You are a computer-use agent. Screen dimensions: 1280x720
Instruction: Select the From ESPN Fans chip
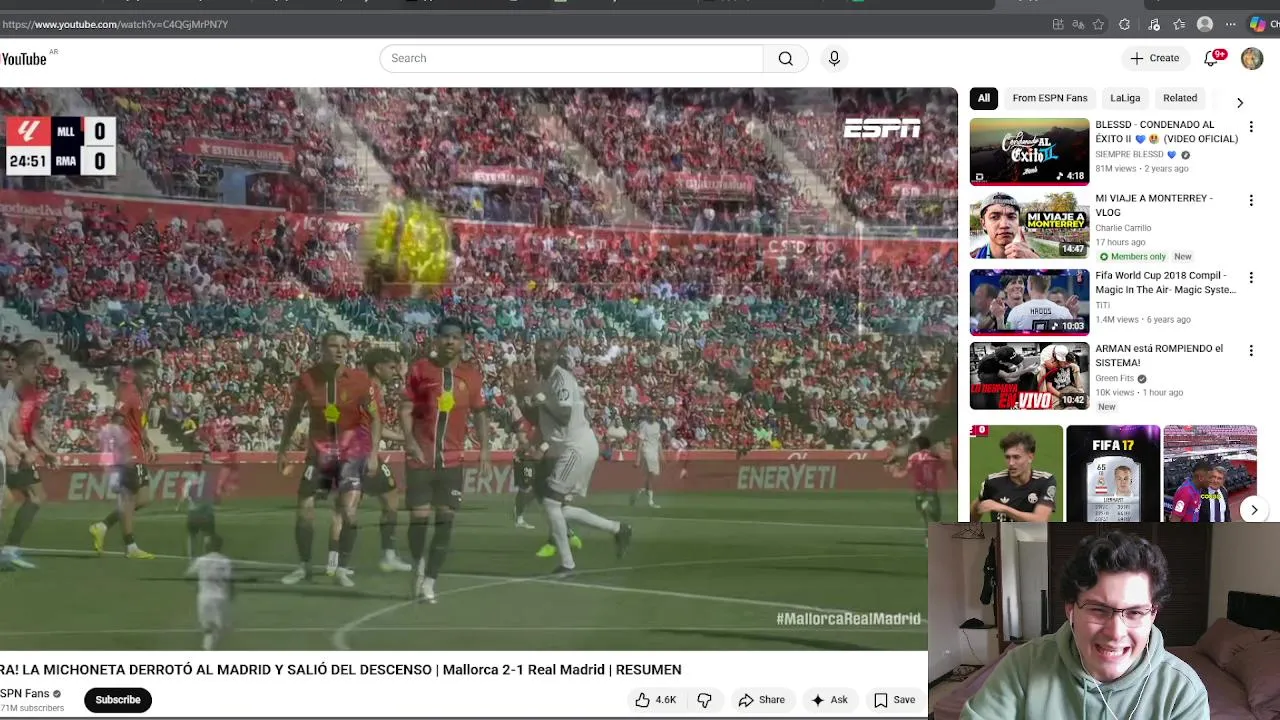pos(1049,98)
